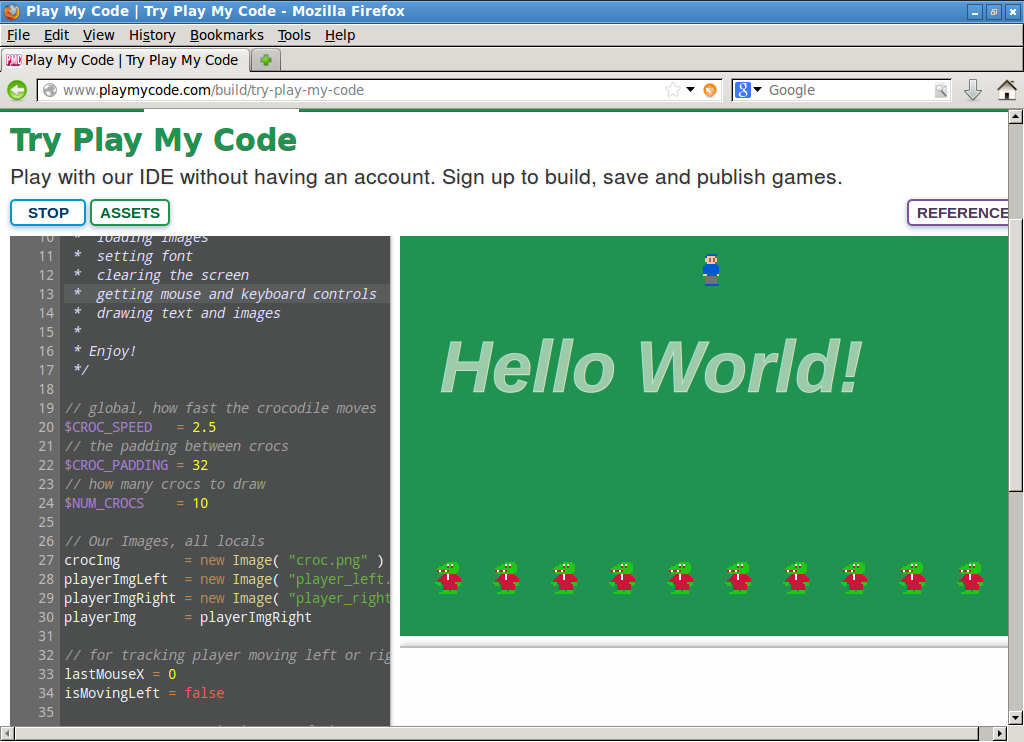Click the 'playerImg = playerImgRight' code line

point(187,617)
